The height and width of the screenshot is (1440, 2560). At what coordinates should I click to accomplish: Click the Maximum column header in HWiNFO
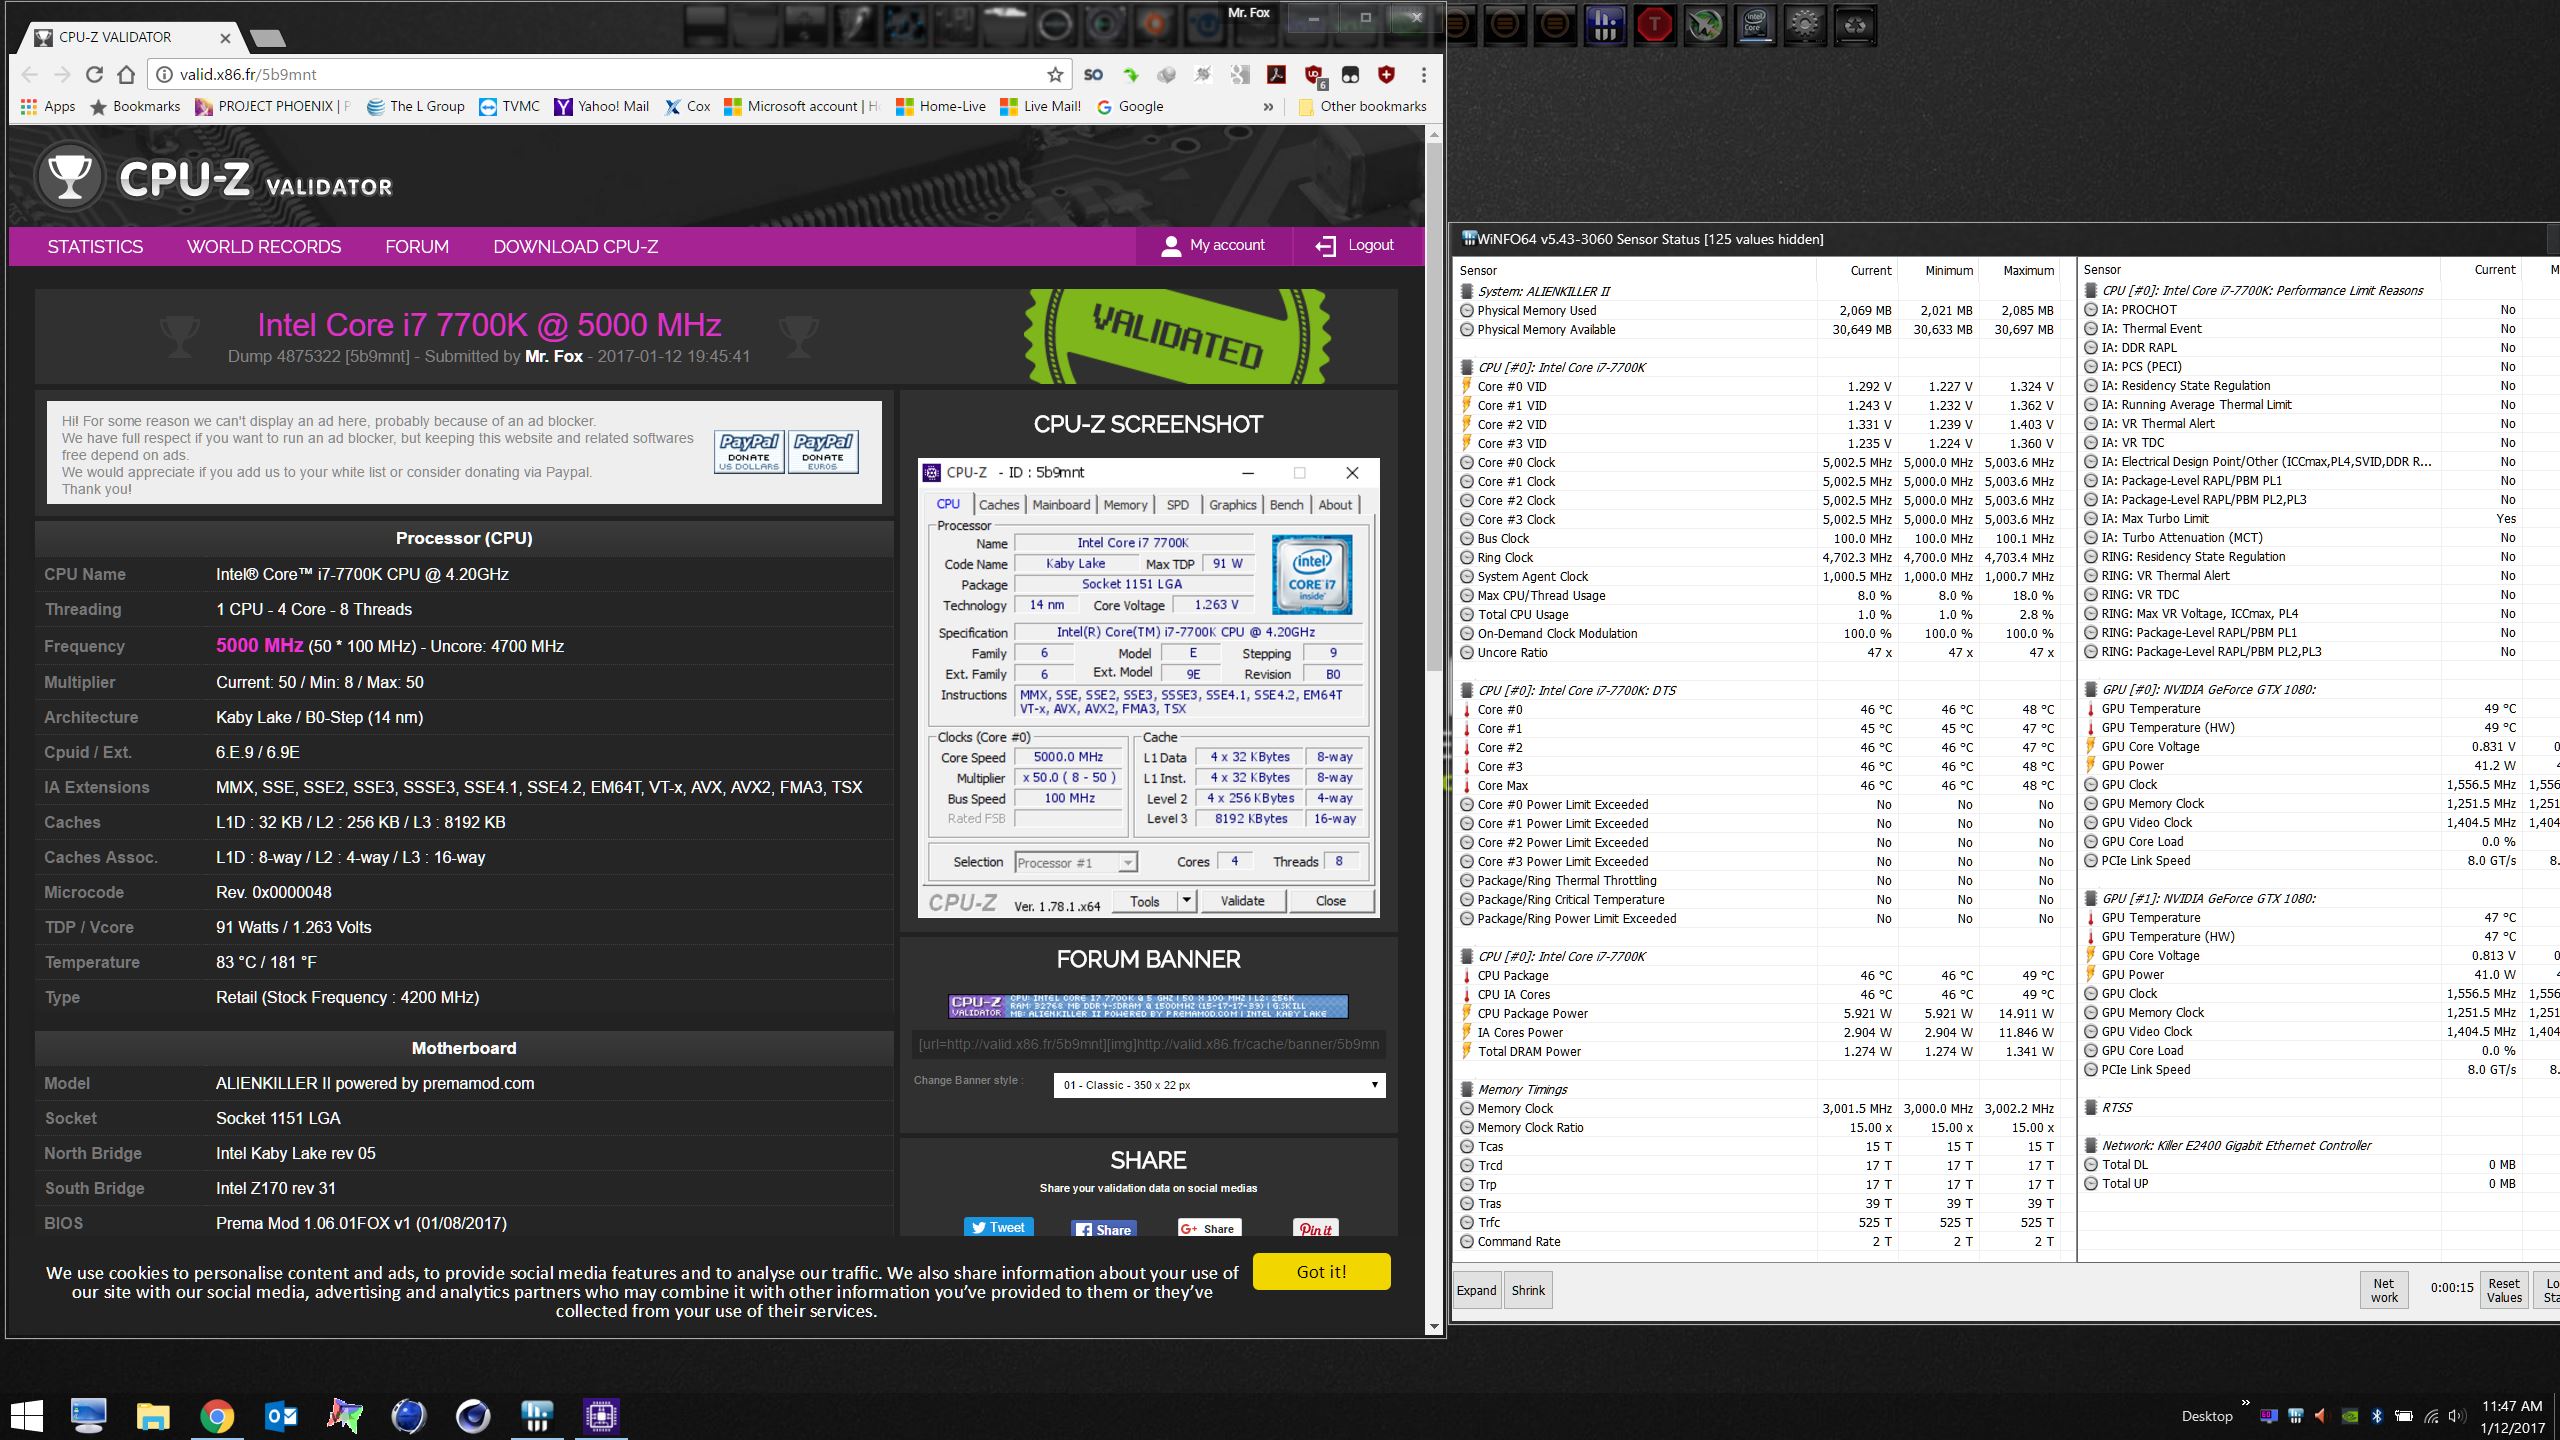2028,270
